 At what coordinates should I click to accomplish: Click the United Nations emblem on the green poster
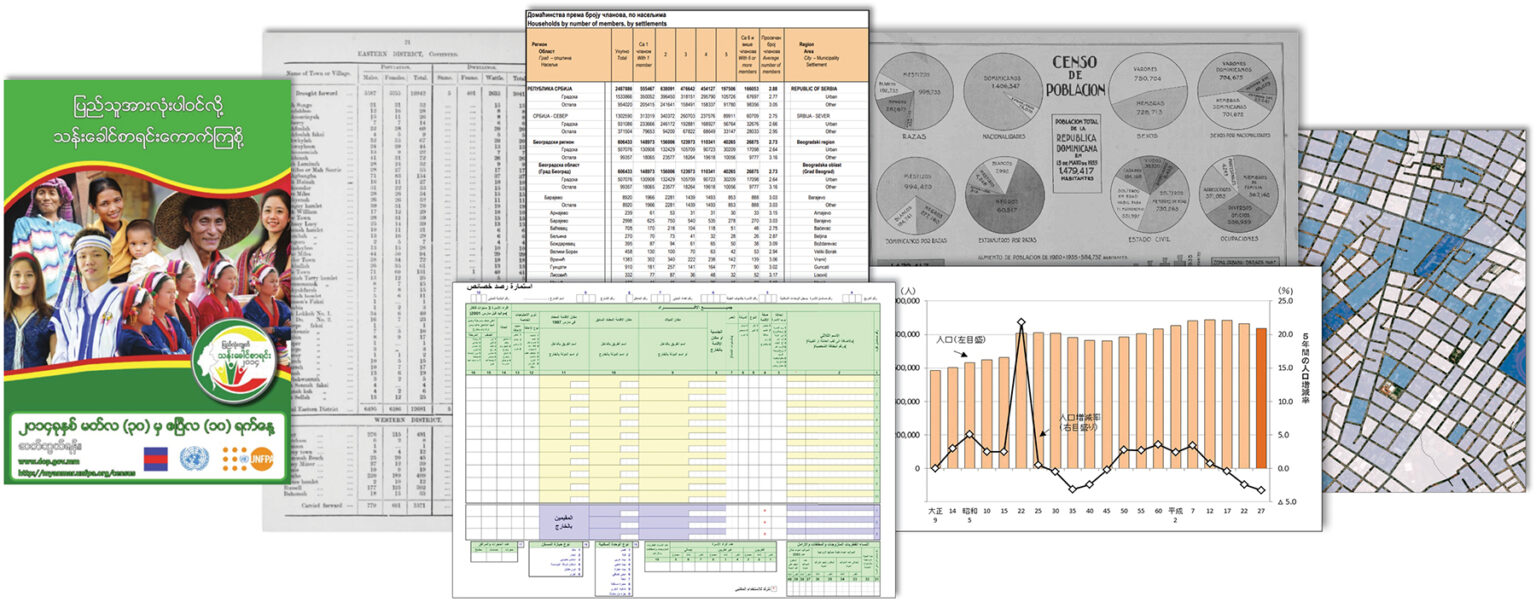click(194, 459)
